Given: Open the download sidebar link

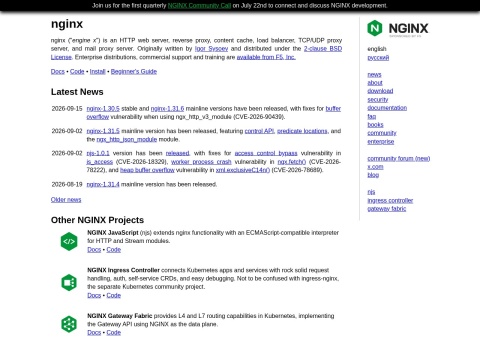Looking at the screenshot, I should (380, 91).
